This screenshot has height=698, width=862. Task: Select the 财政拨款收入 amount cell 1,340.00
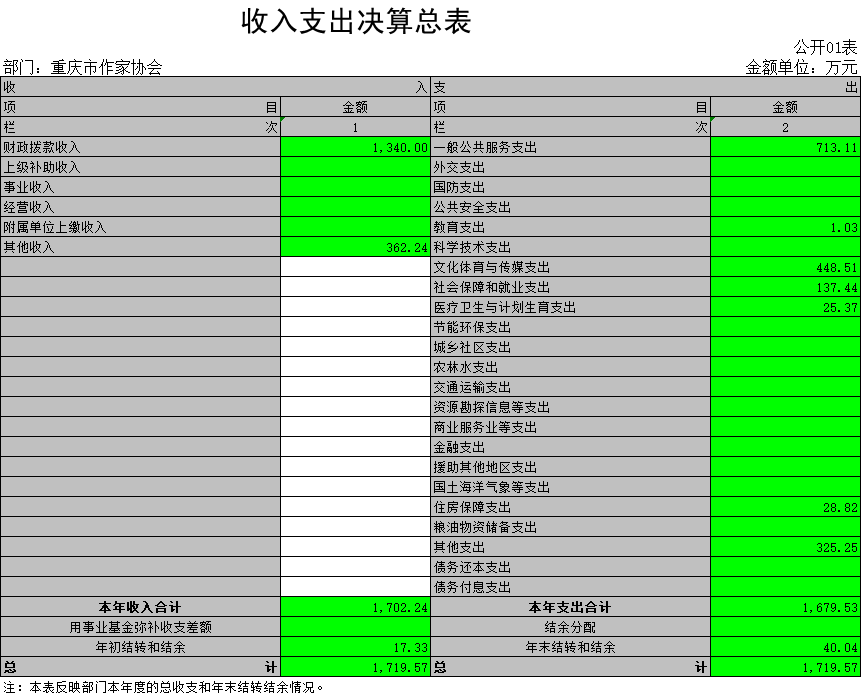(355, 147)
